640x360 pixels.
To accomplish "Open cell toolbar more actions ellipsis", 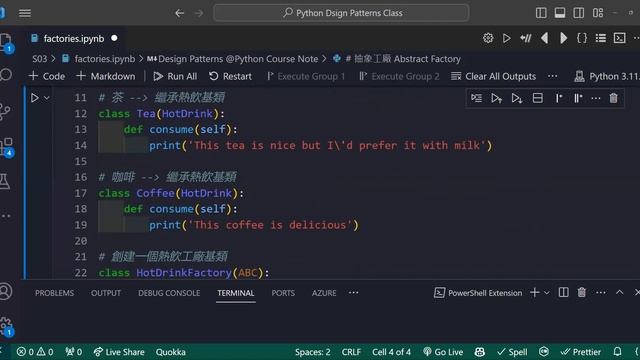I will 596,98.
